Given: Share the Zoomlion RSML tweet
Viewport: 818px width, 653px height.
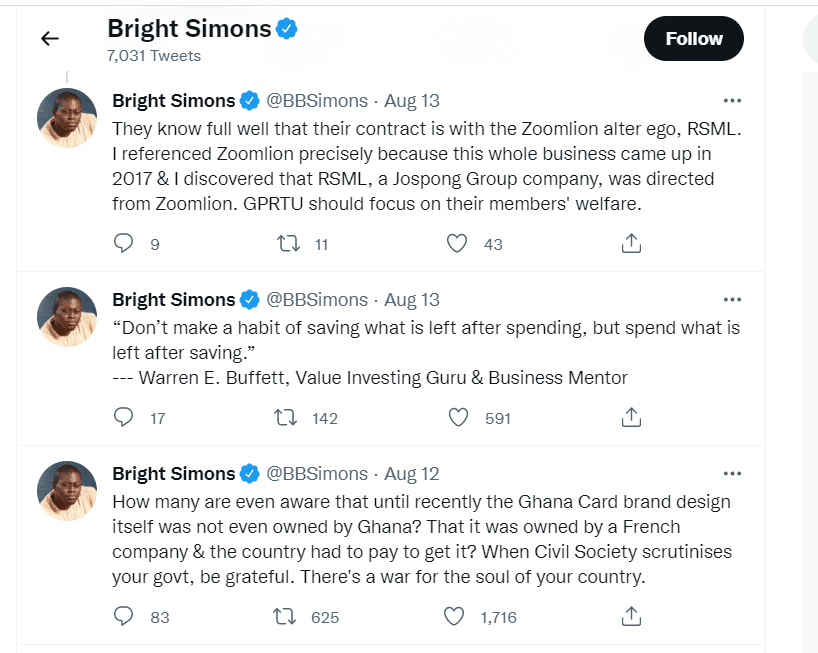Looking at the screenshot, I should 631,243.
